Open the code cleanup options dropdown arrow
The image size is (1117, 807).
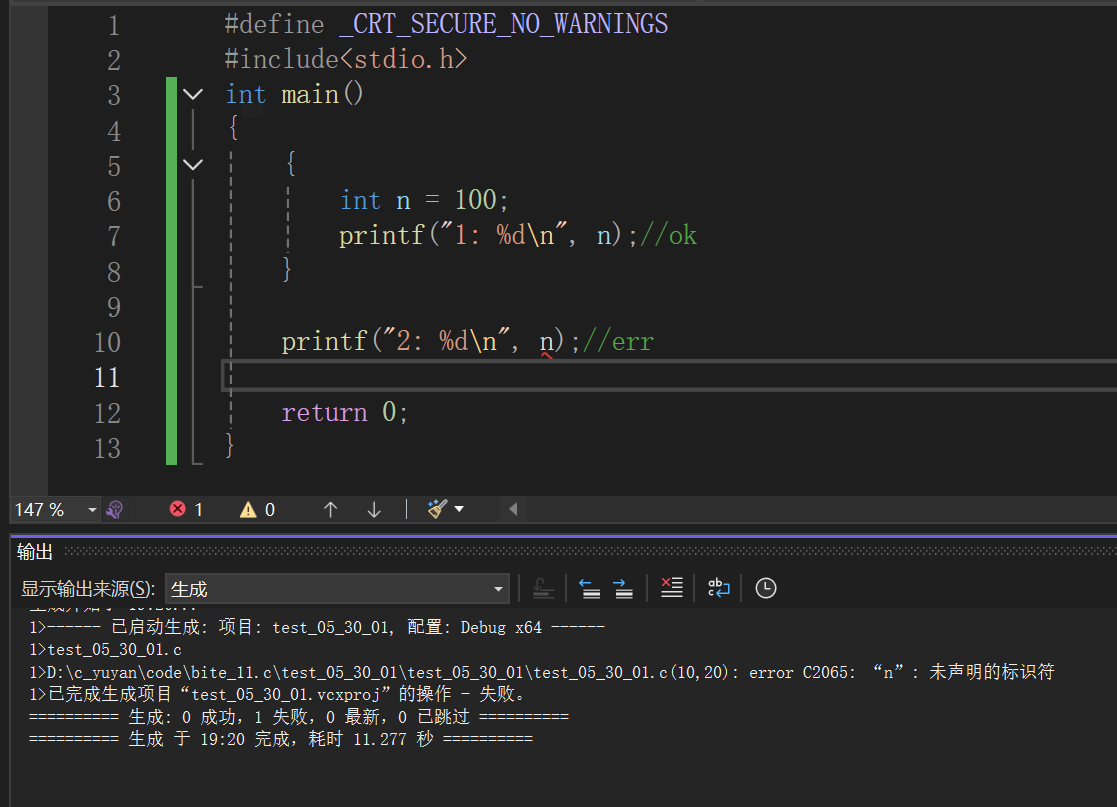click(x=459, y=509)
